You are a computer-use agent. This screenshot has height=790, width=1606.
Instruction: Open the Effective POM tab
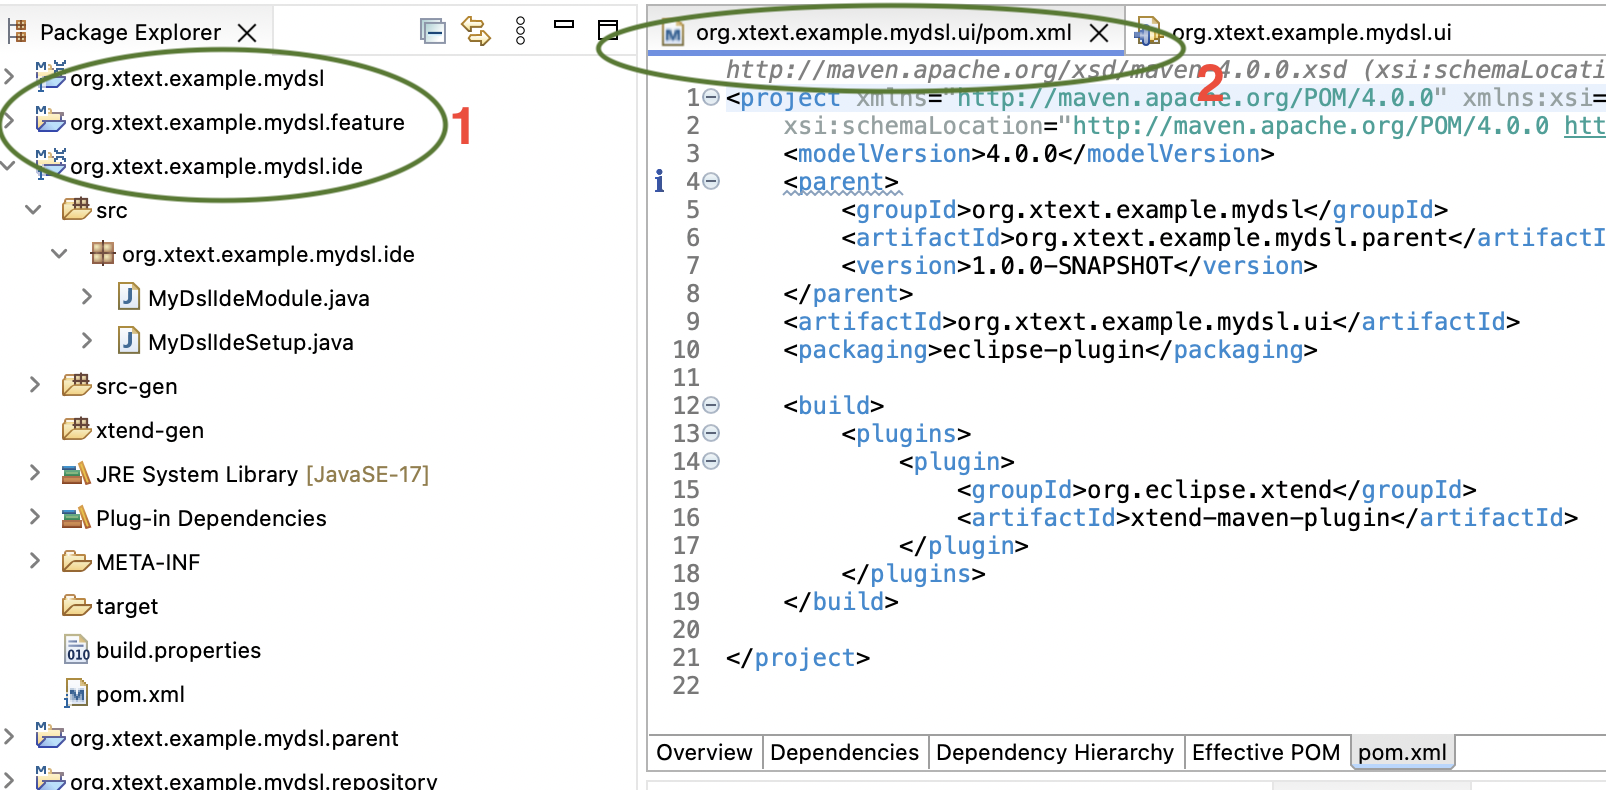[x=1265, y=753]
